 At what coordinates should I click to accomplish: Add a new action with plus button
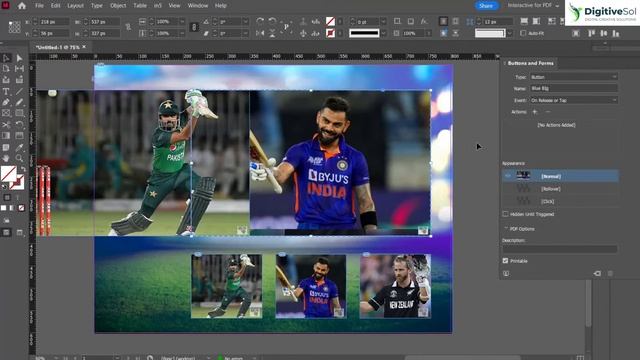point(535,112)
